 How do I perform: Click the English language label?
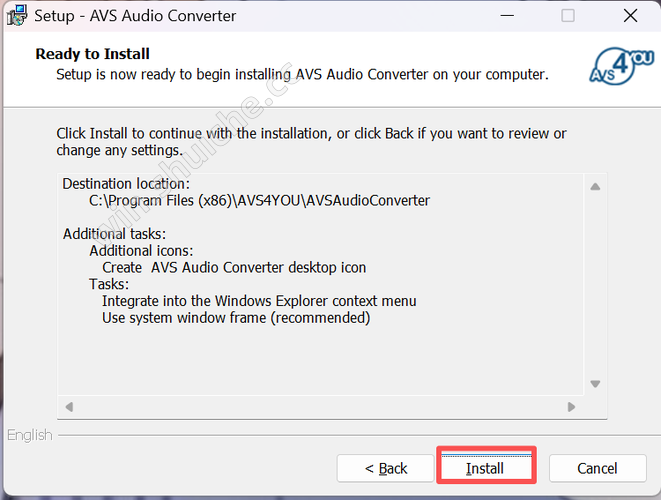[x=27, y=435]
